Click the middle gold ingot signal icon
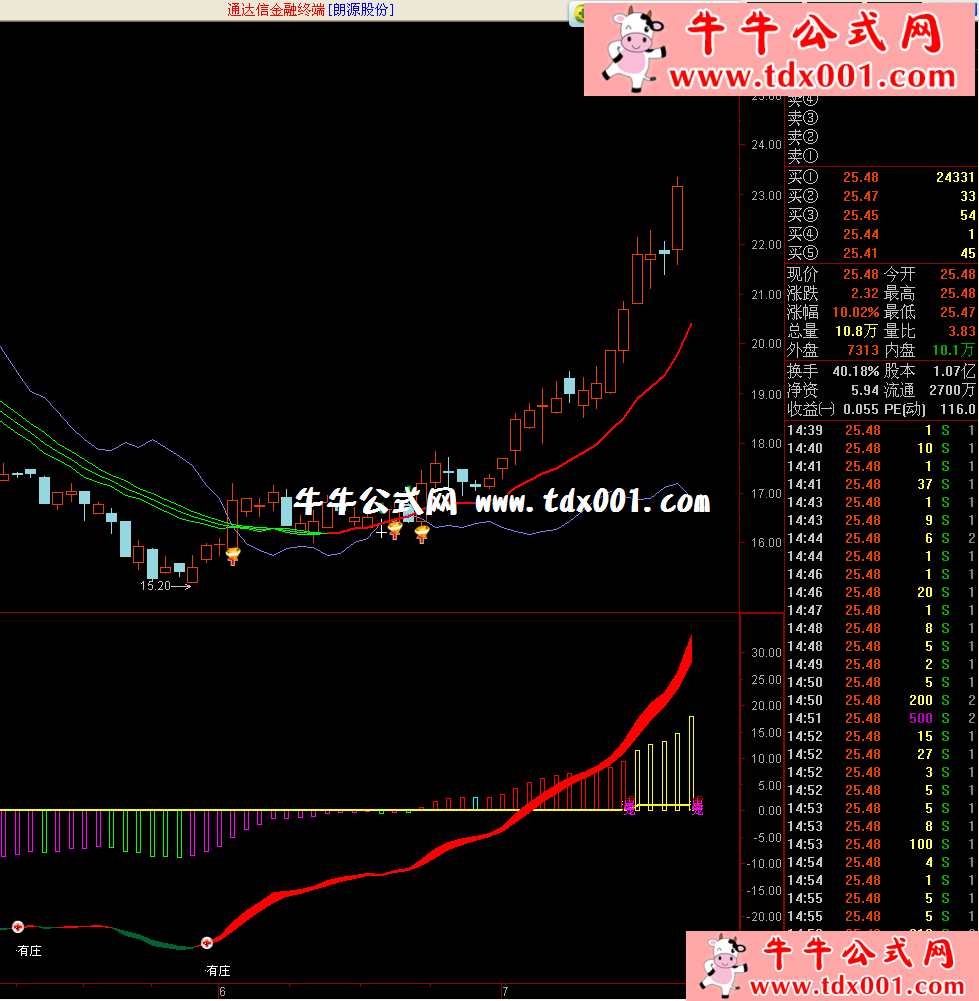Screen dimensions: 979x1001 click(395, 529)
